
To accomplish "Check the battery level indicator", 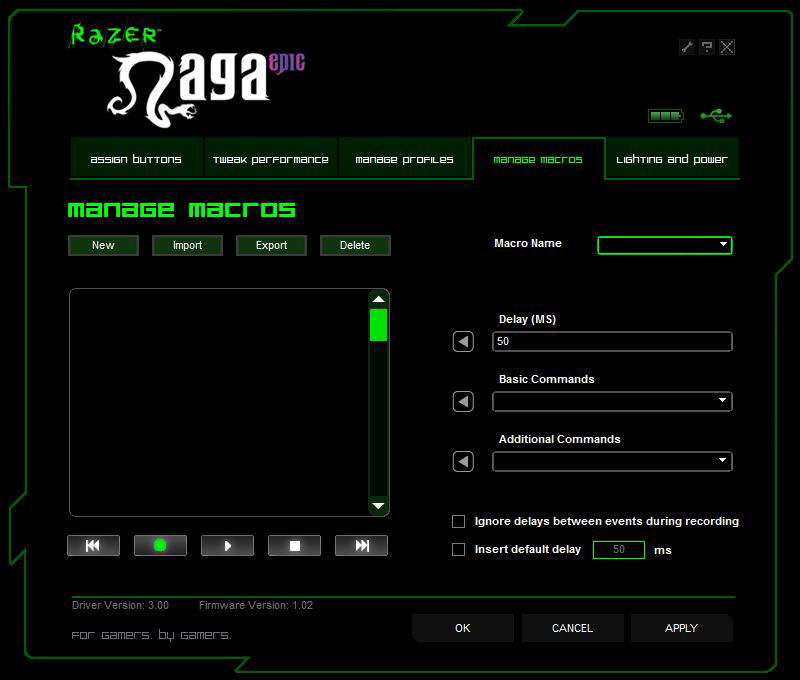I will (665, 116).
